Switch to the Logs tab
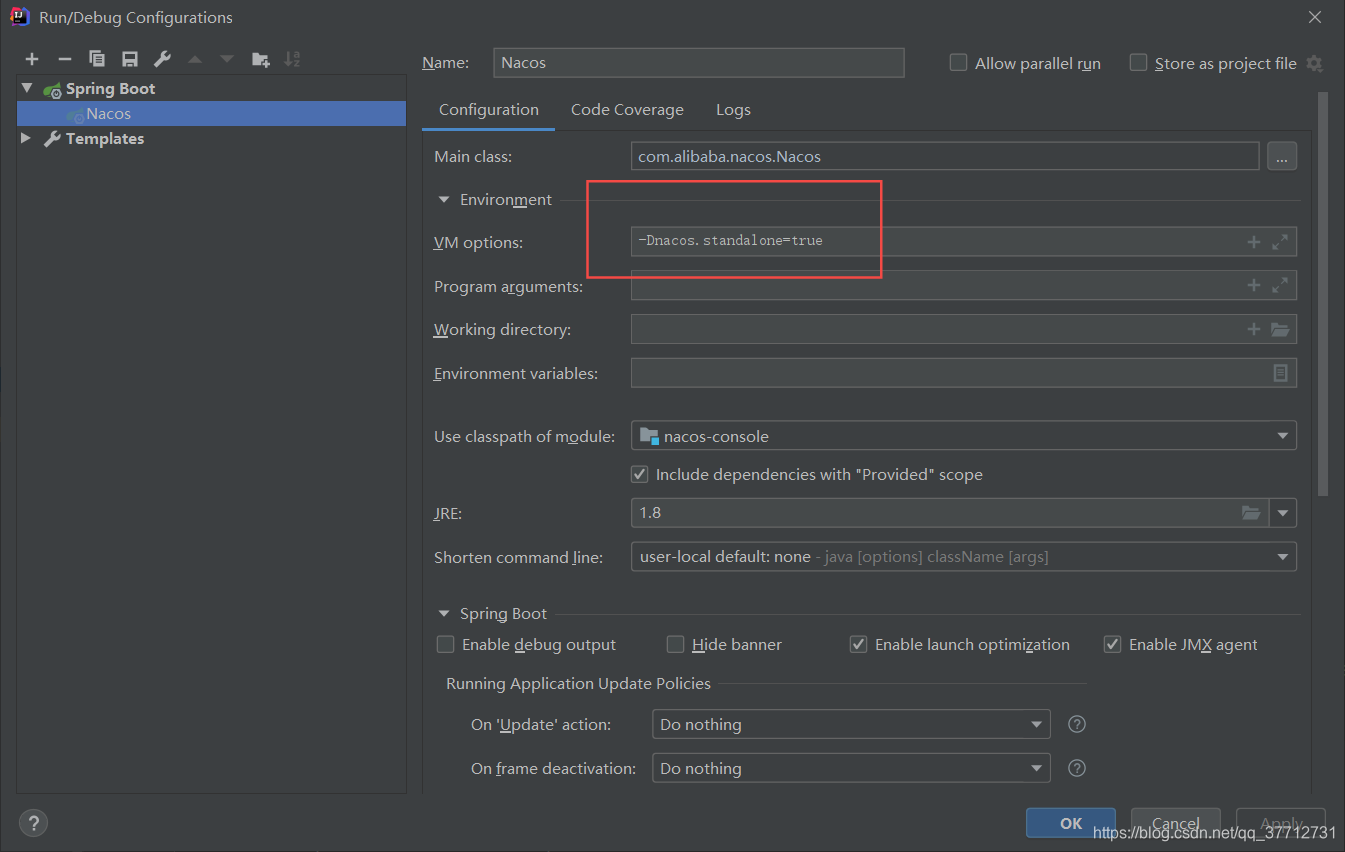 click(733, 110)
